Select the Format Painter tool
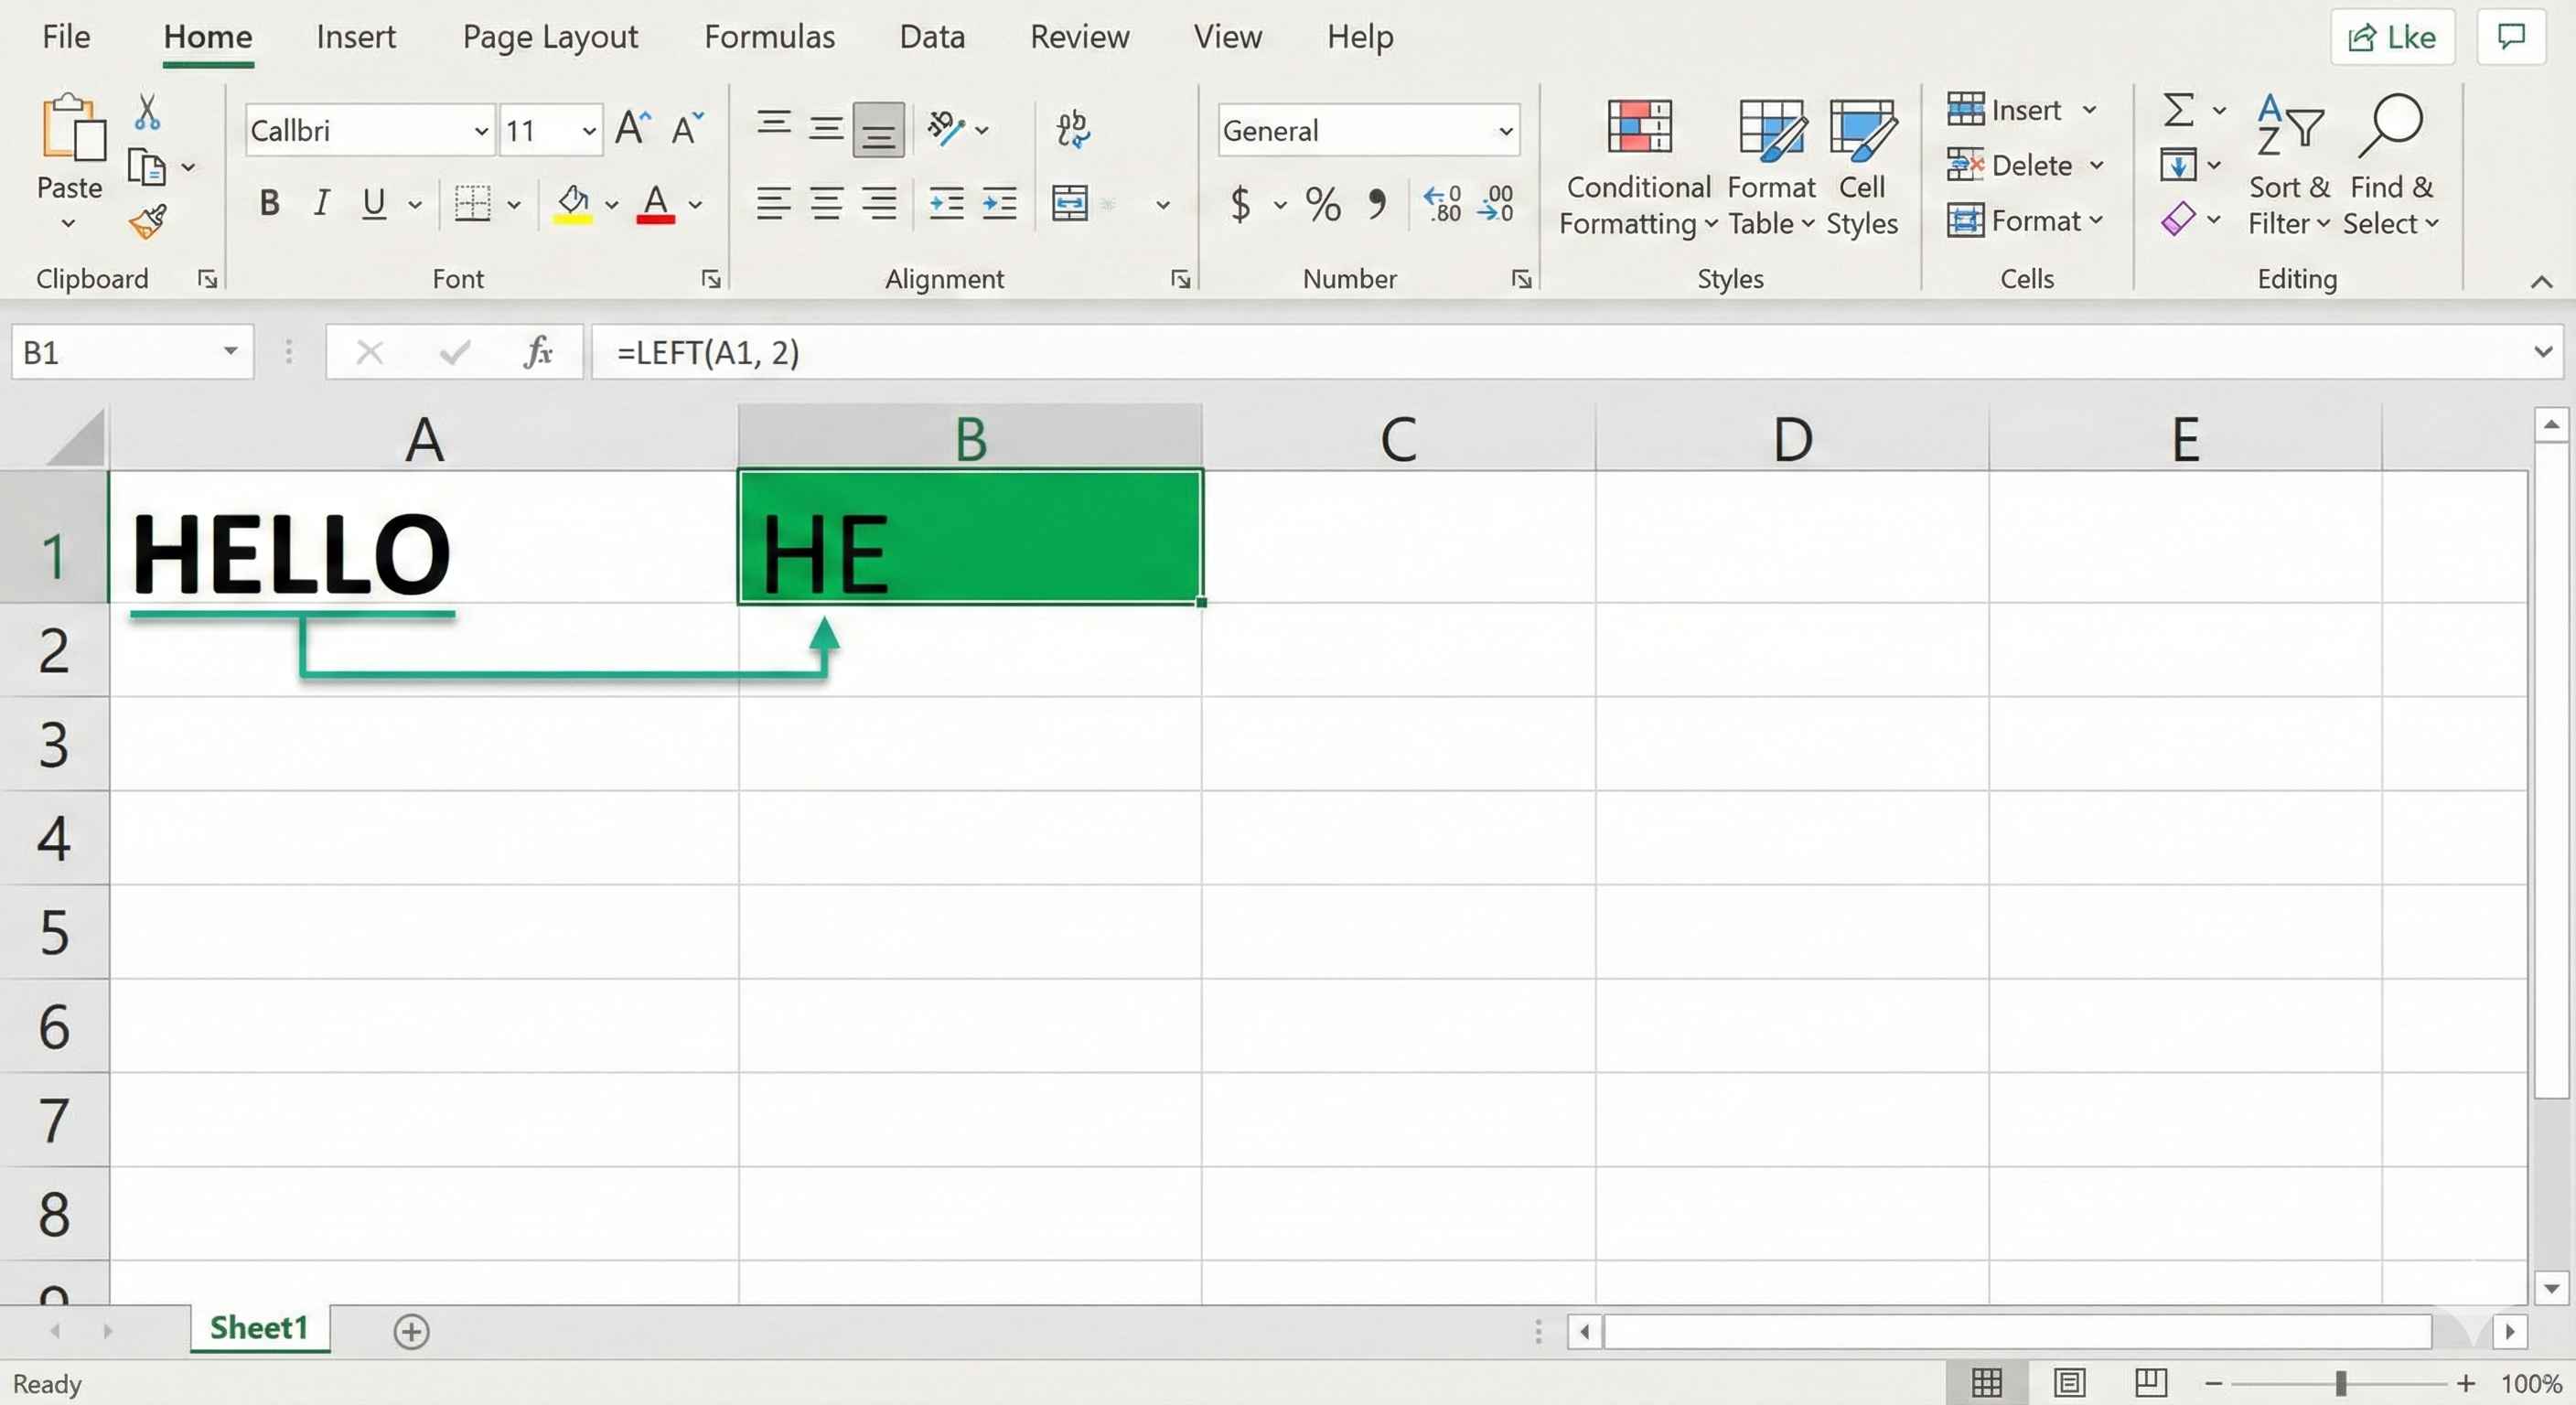The height and width of the screenshot is (1405, 2576). (147, 222)
